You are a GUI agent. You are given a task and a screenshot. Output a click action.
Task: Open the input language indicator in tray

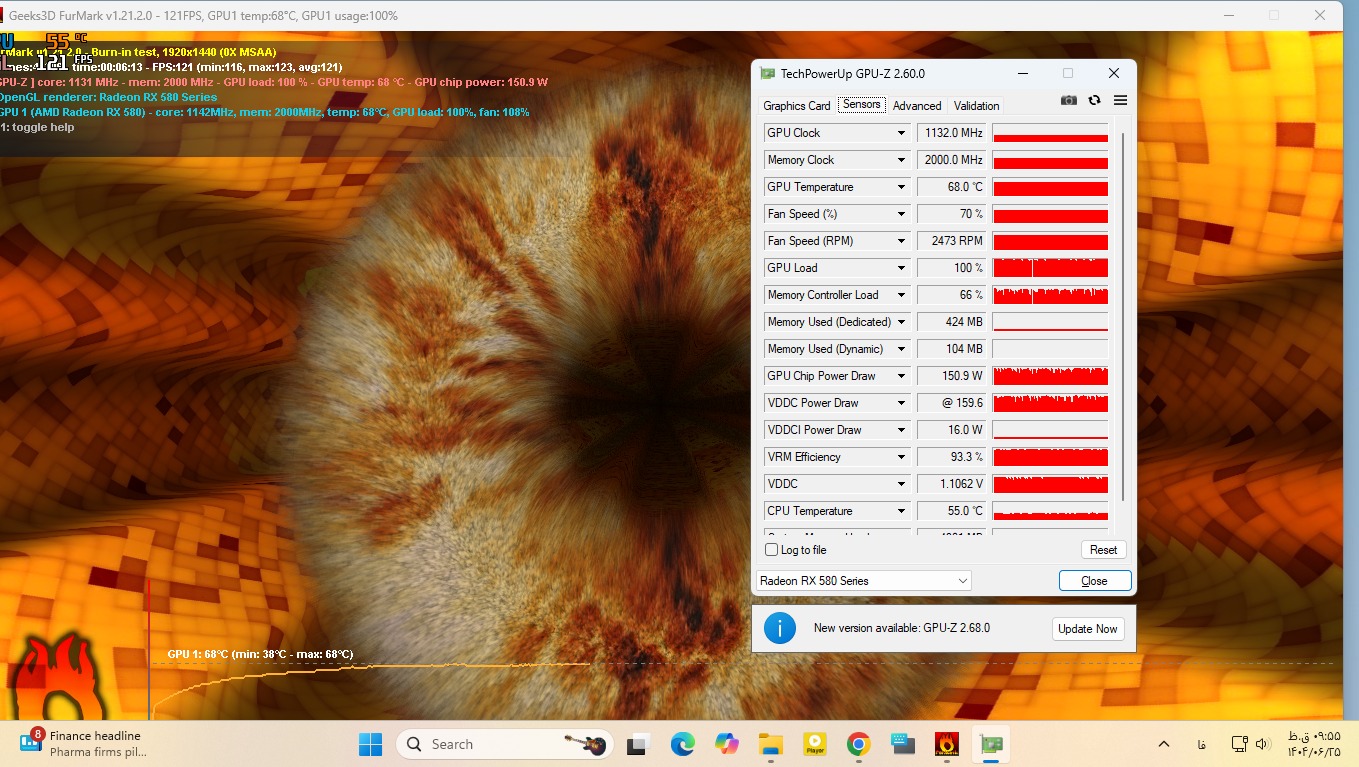[x=1201, y=745]
